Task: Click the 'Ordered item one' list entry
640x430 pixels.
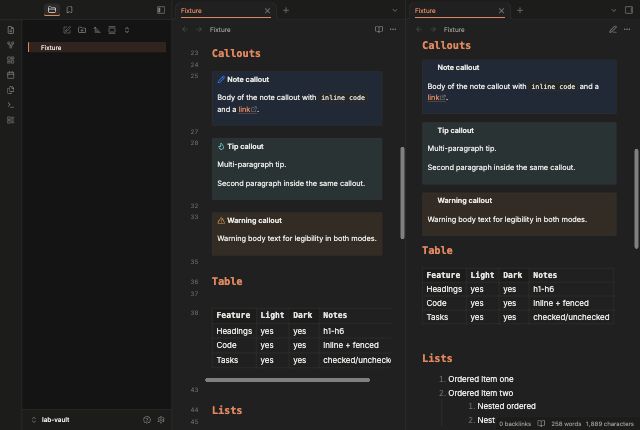Action: 480,379
